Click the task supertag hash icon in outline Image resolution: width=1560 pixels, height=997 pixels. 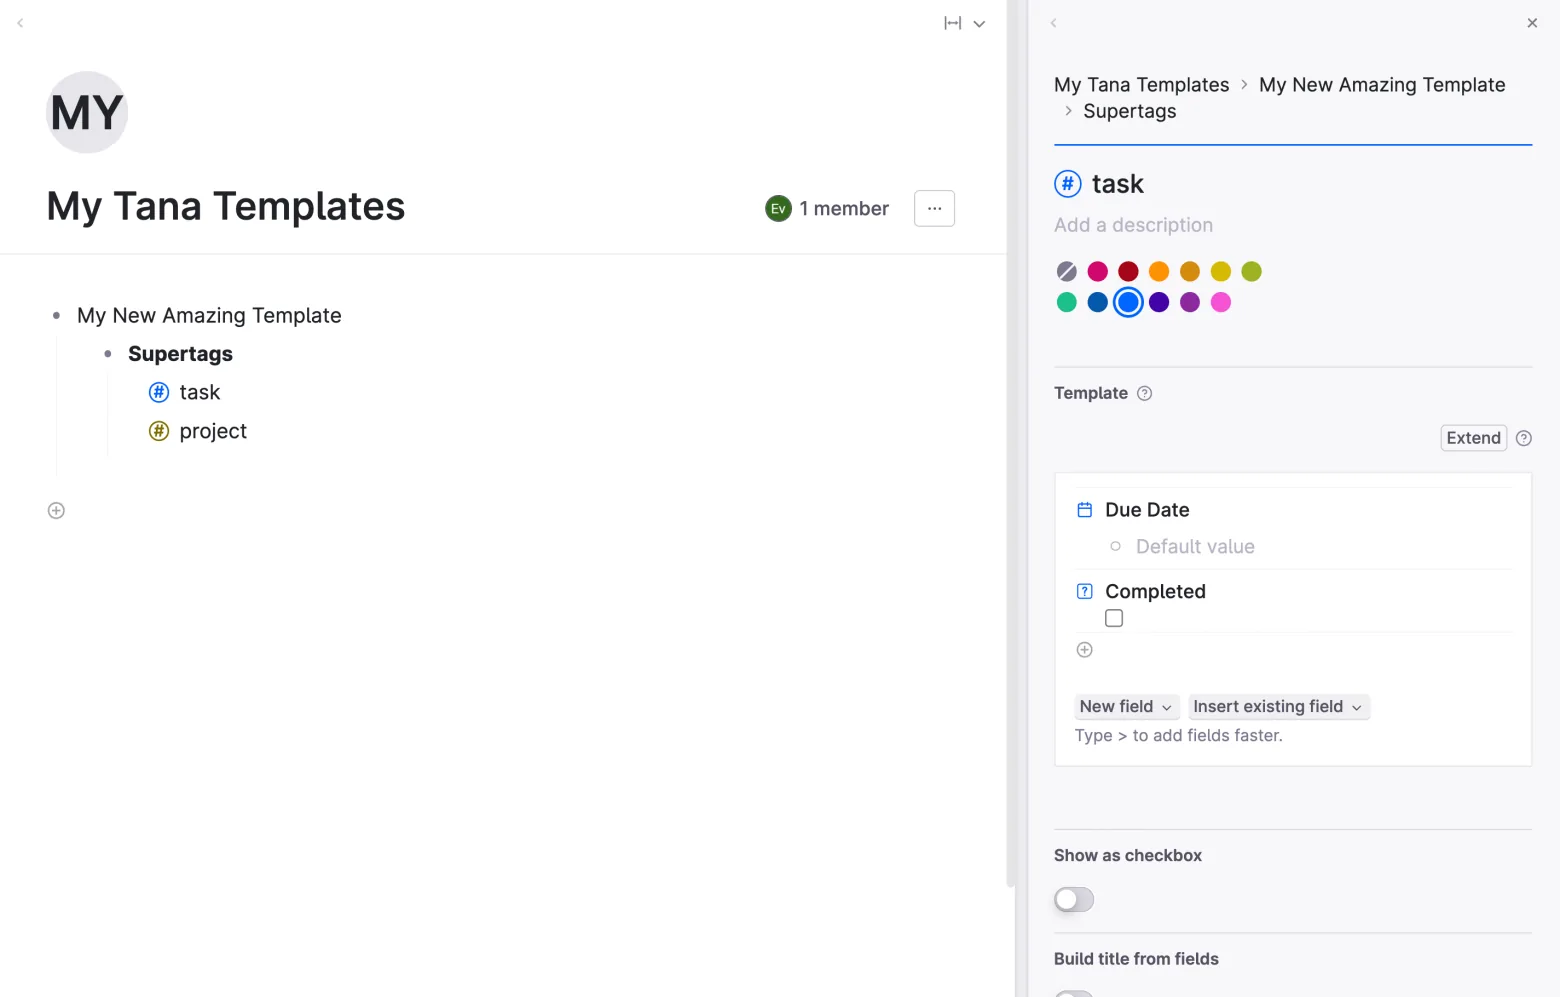coord(159,392)
